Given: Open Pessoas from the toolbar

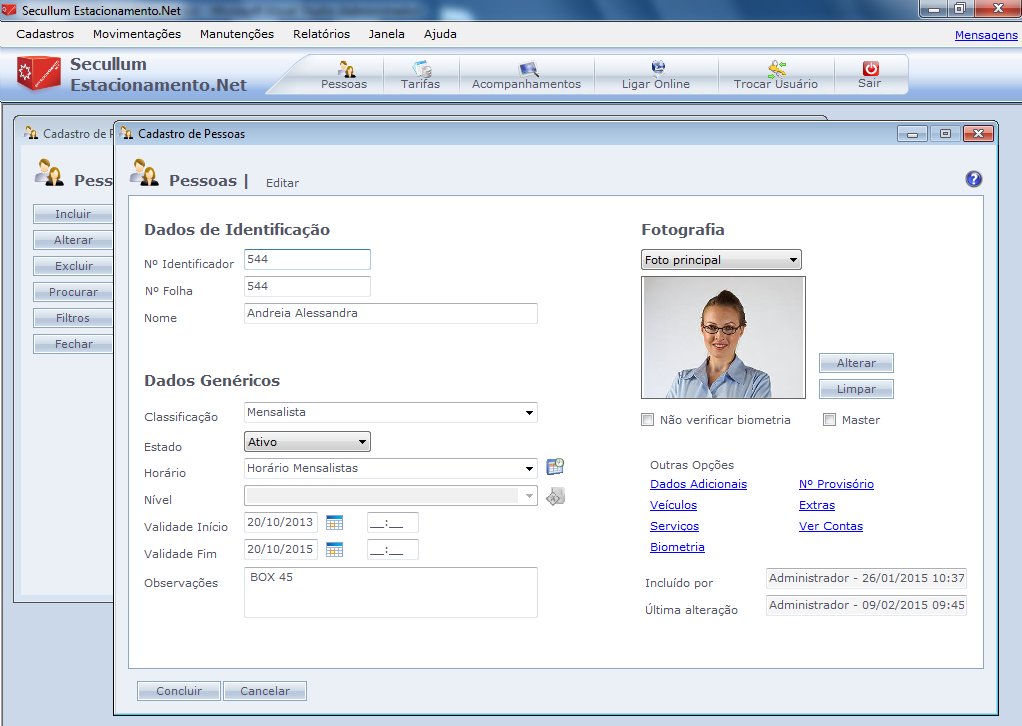Looking at the screenshot, I should 344,75.
